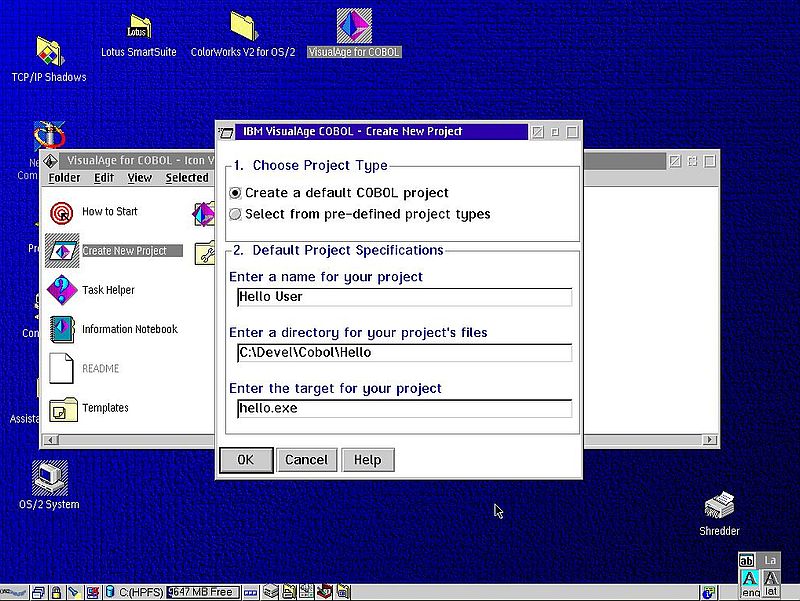Click the project directory input field

[404, 353]
